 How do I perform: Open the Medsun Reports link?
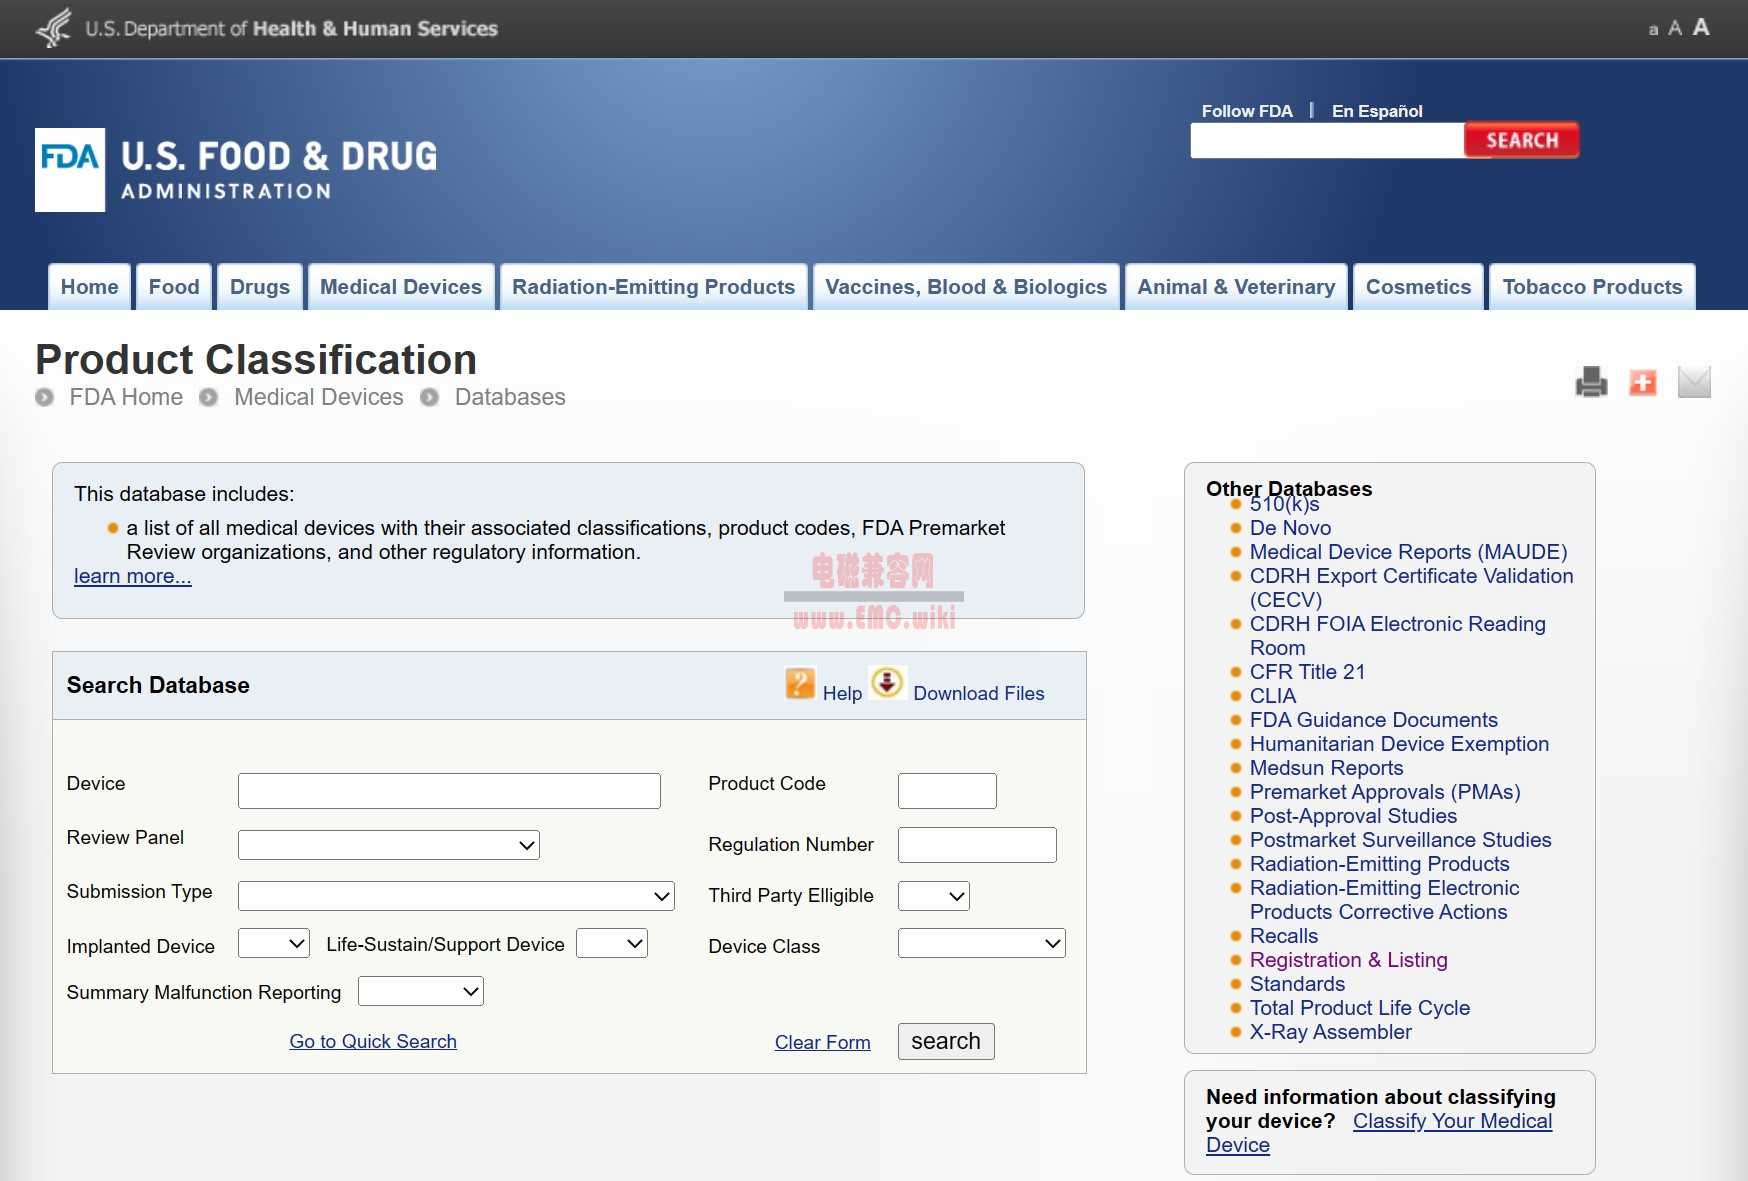pos(1326,768)
